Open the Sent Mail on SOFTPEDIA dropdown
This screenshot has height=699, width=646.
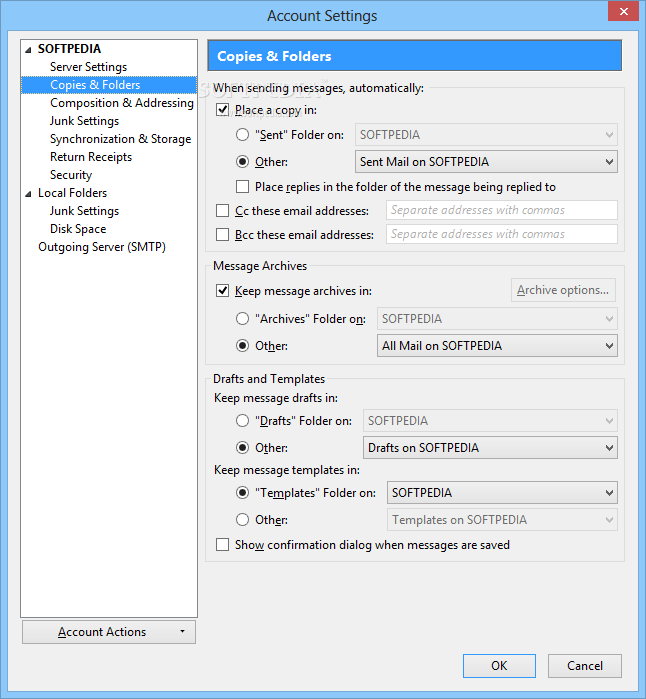pos(486,161)
